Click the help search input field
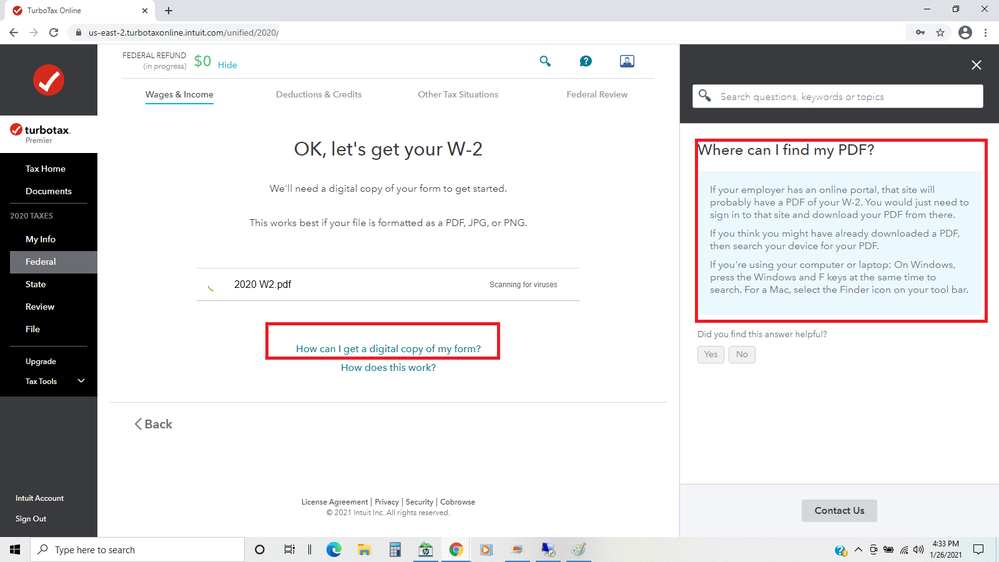This screenshot has width=999, height=562. (x=838, y=97)
